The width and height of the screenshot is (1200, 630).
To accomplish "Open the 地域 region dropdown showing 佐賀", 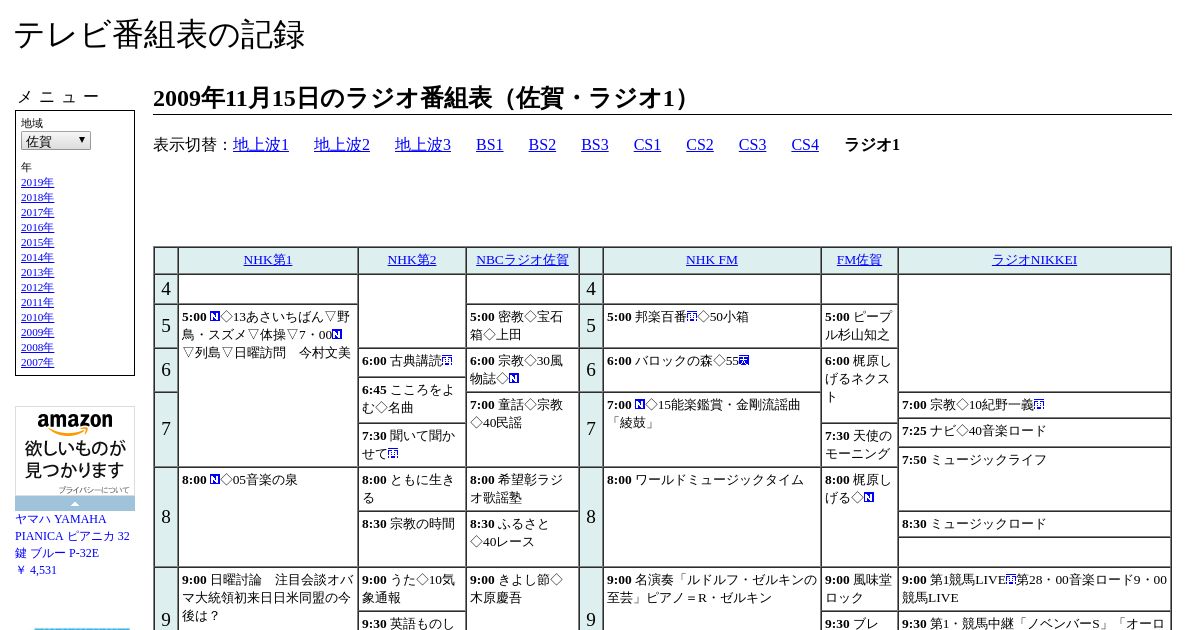I will click(56, 141).
